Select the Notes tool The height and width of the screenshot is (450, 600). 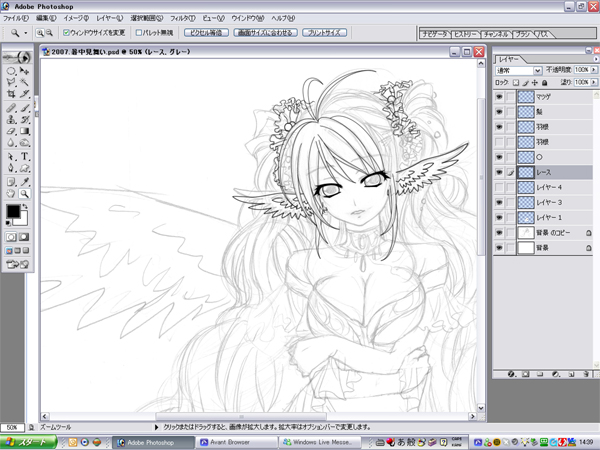pos(11,182)
